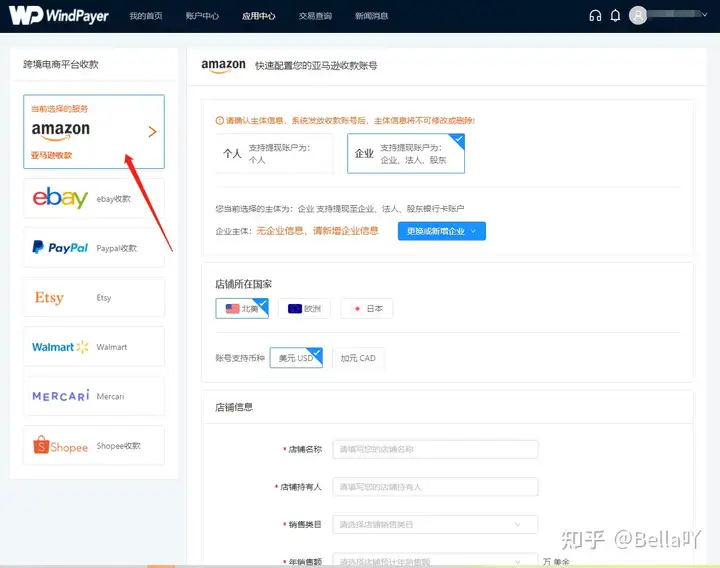
Task: Select the ebay收款 service
Action: pos(94,198)
